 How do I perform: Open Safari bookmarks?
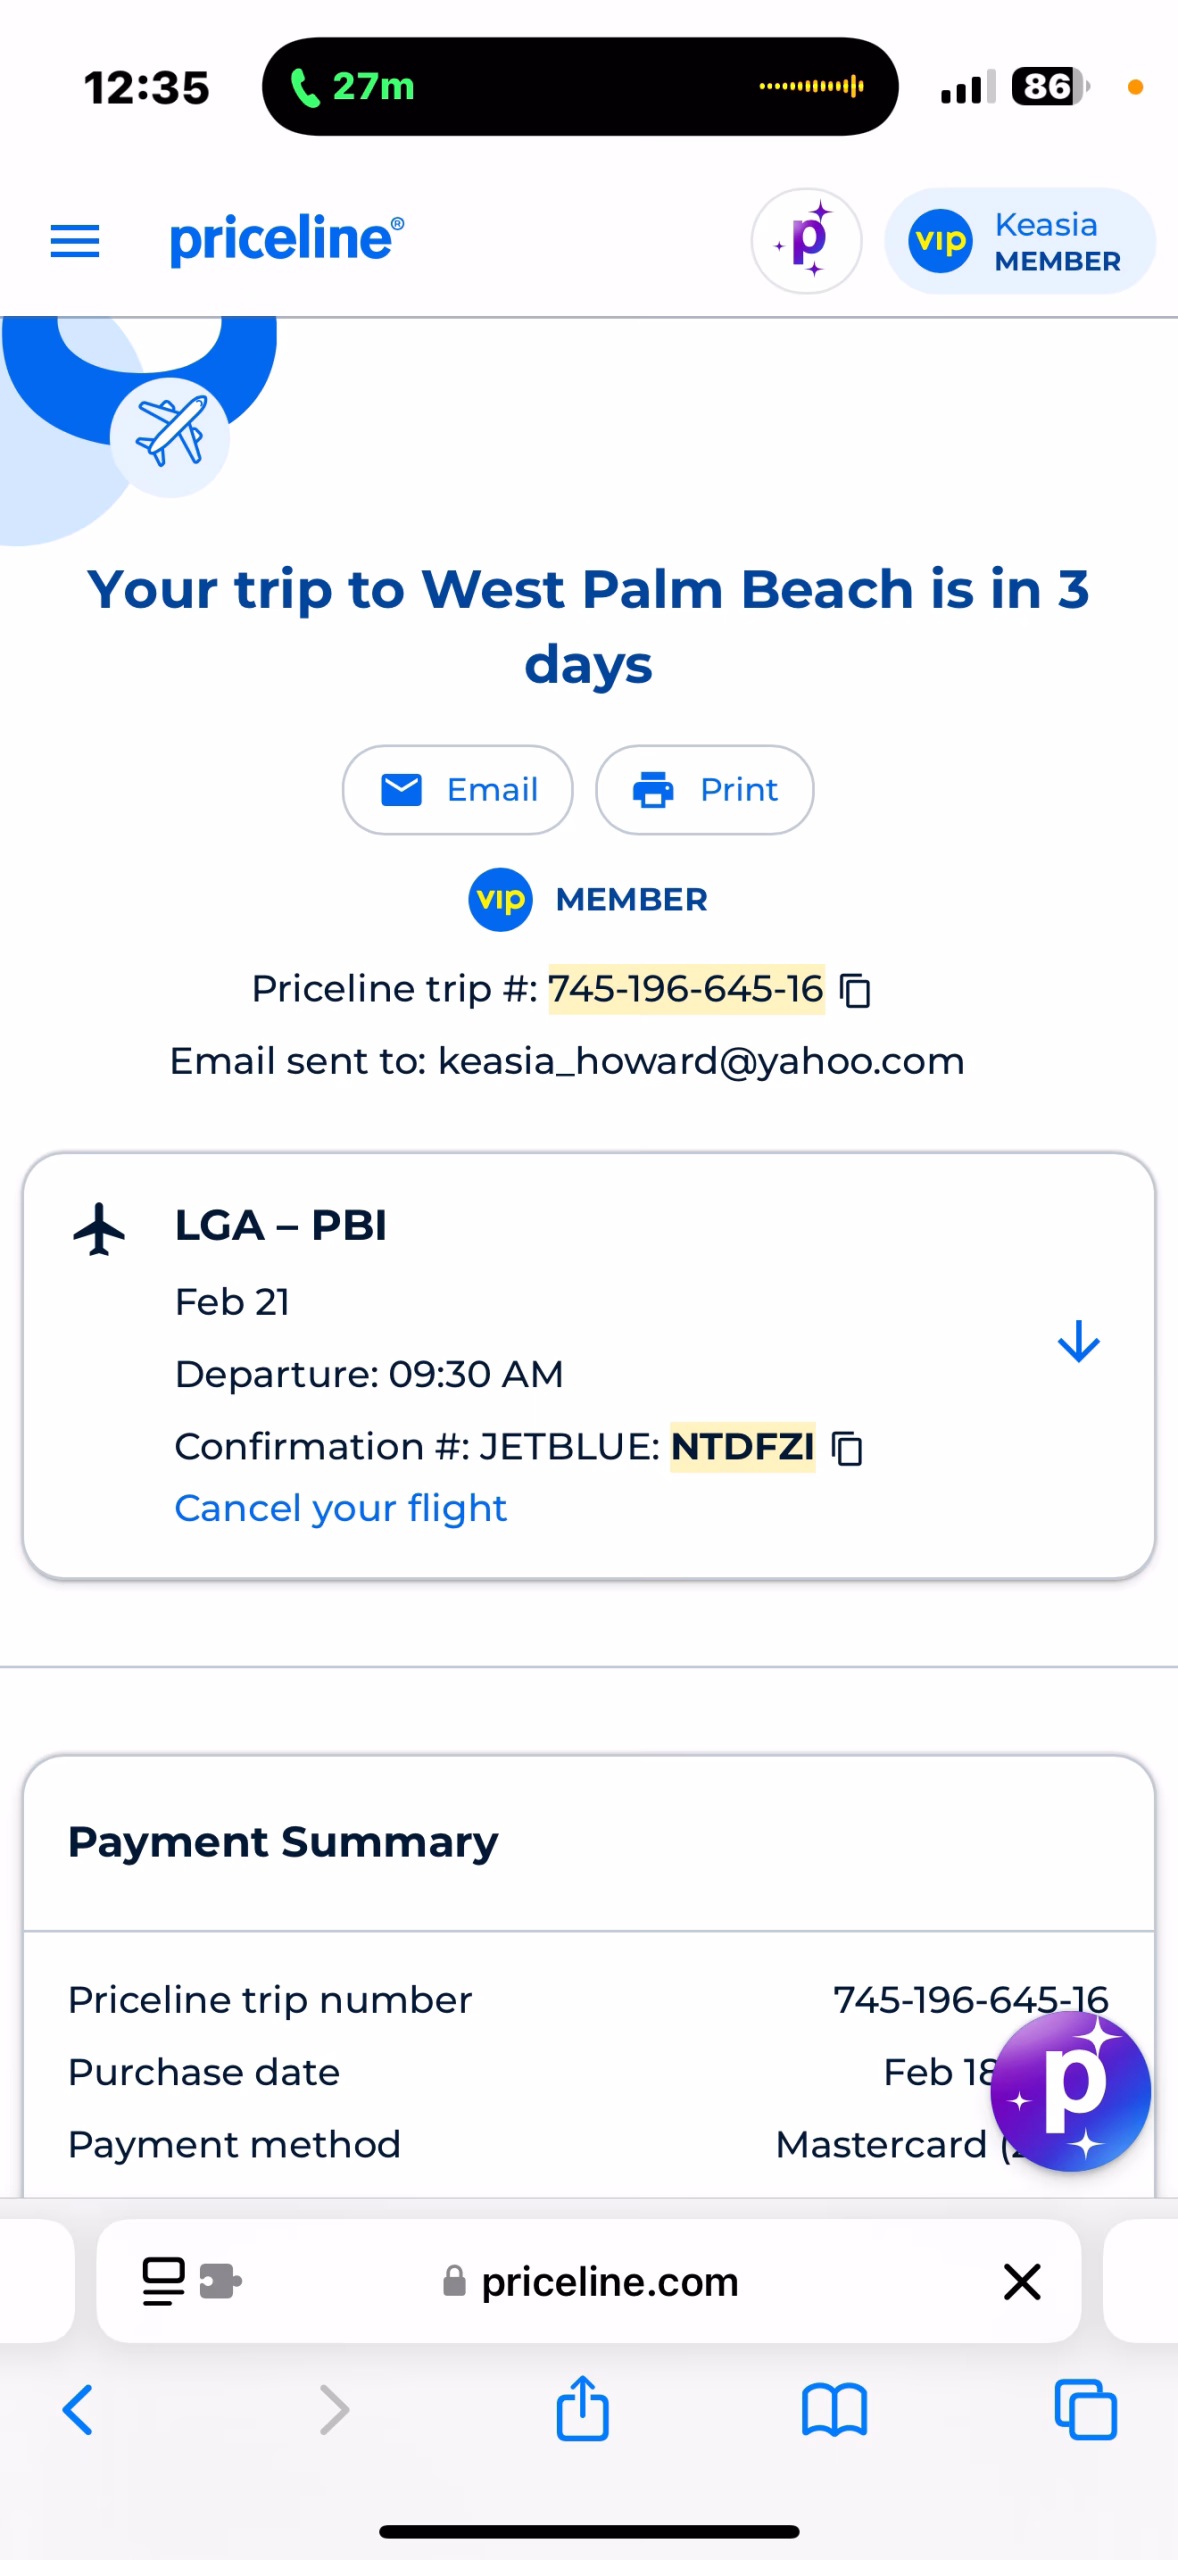pyautogui.click(x=834, y=2410)
